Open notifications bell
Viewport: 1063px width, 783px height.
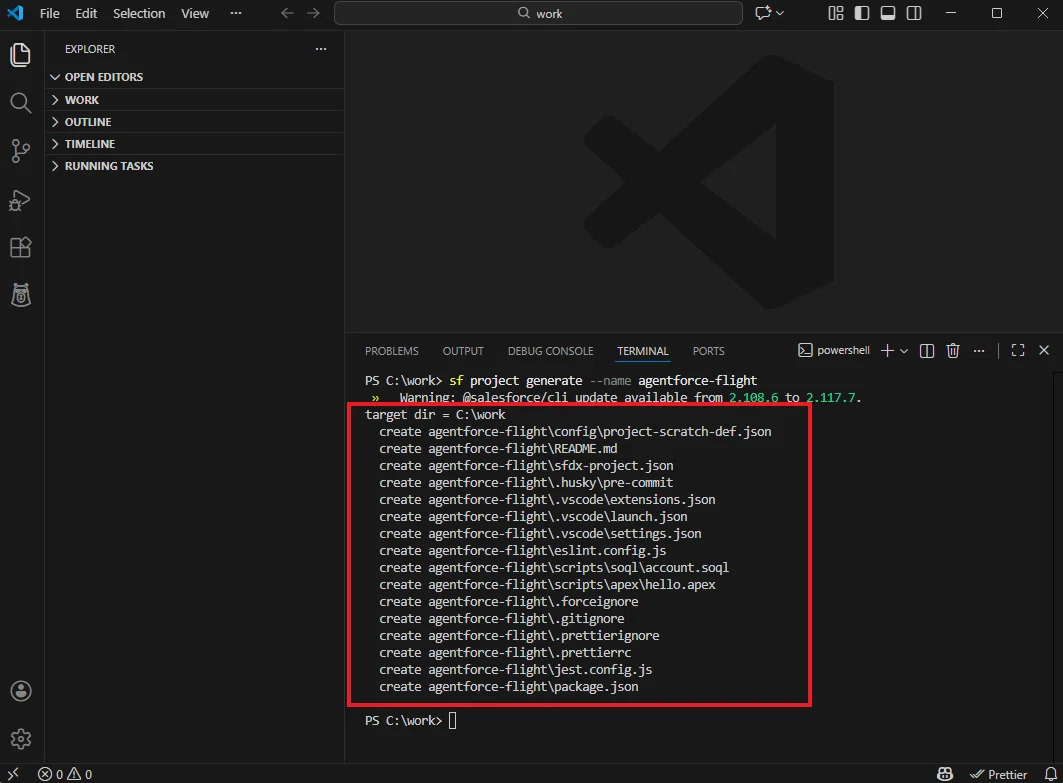point(1050,774)
